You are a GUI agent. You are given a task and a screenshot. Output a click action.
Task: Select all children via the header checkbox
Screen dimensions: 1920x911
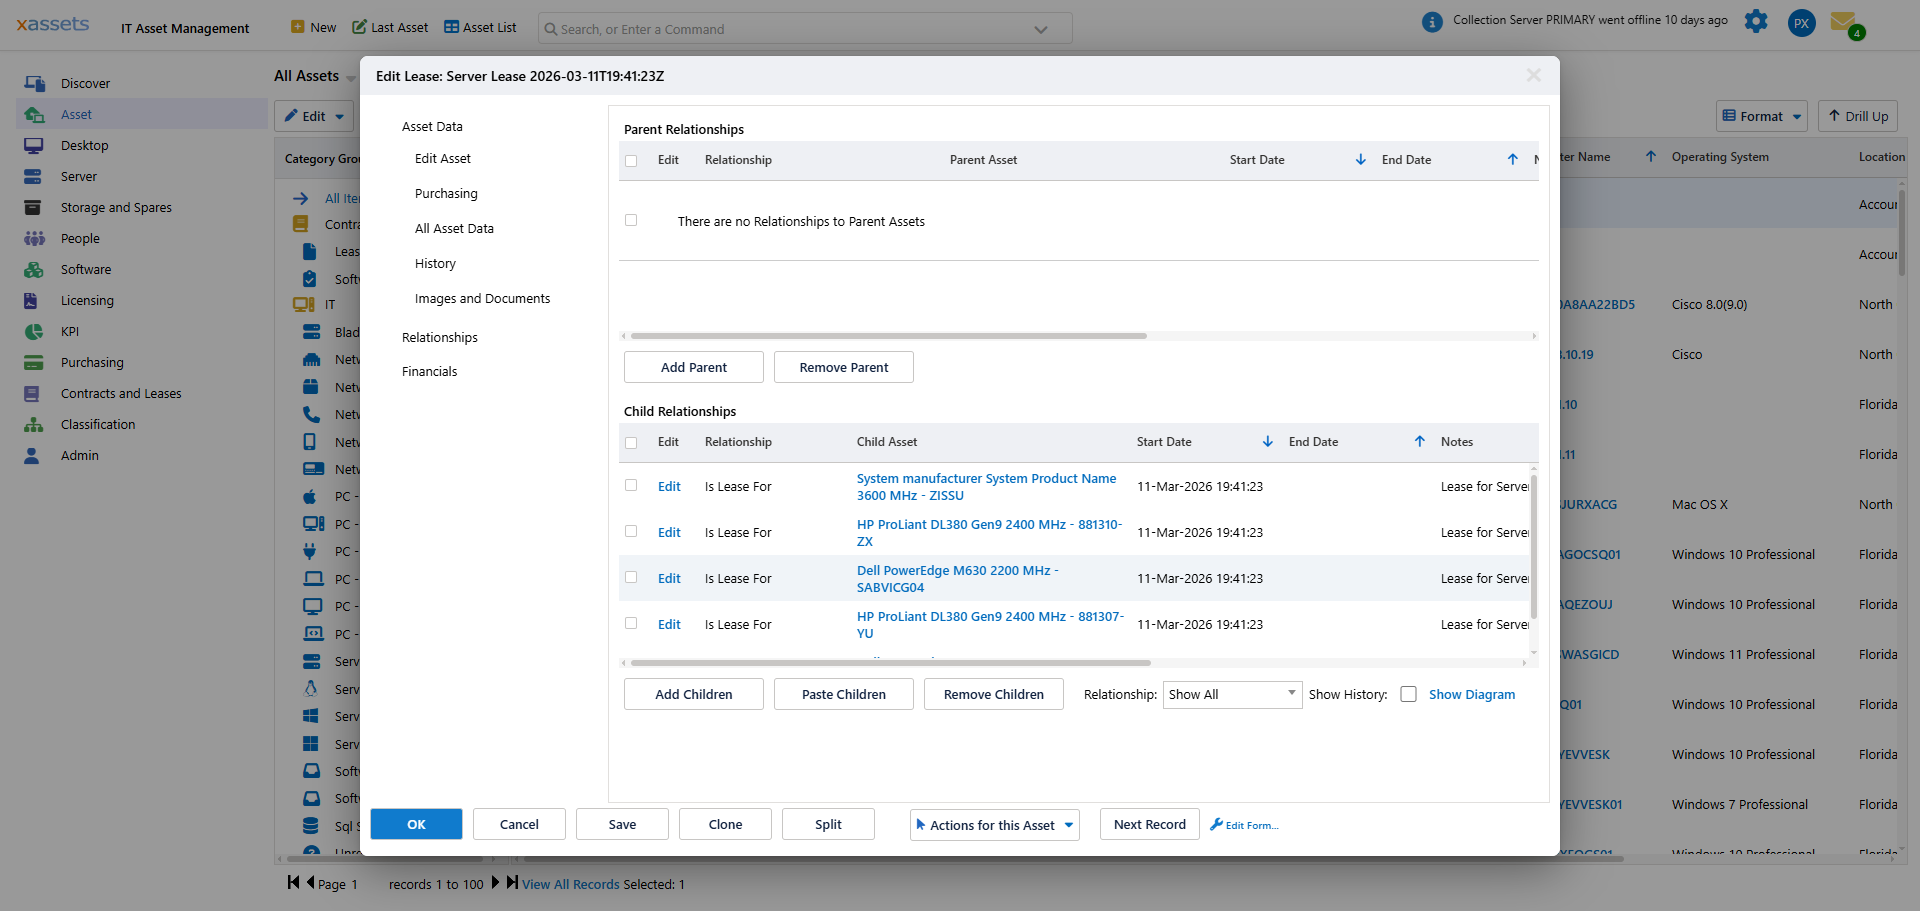coord(631,442)
